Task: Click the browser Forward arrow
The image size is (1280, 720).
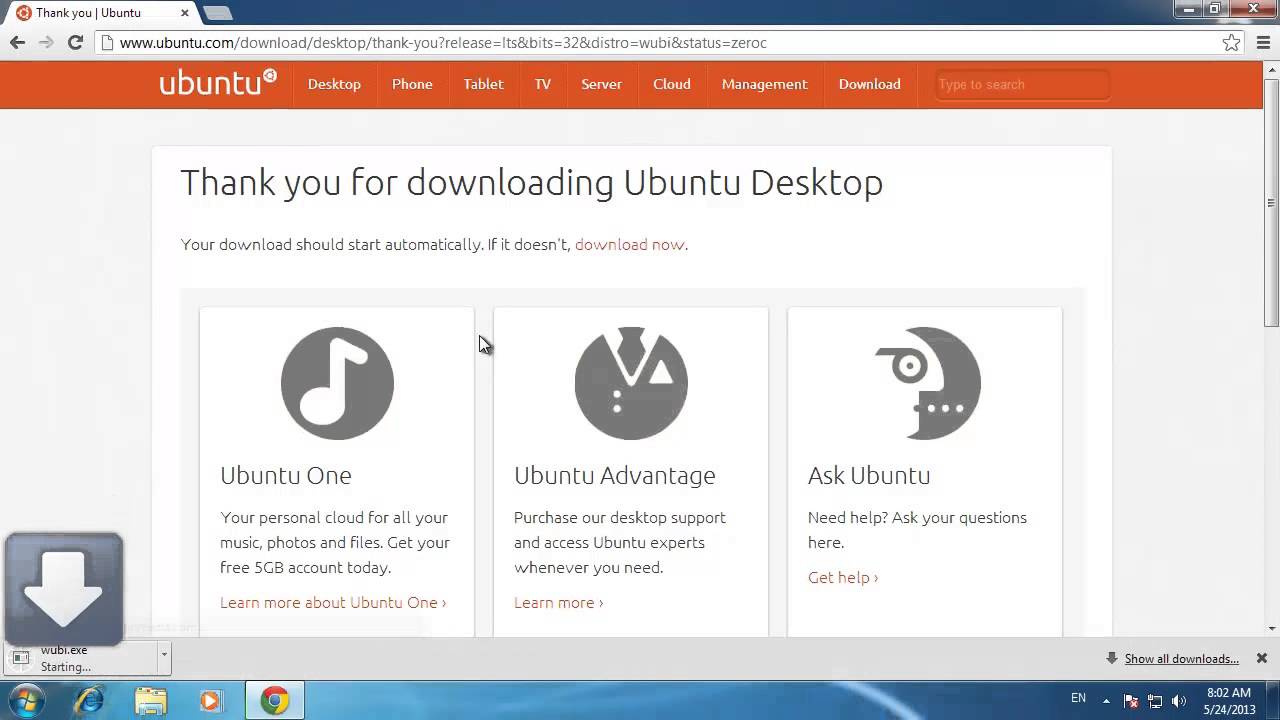Action: tap(46, 42)
